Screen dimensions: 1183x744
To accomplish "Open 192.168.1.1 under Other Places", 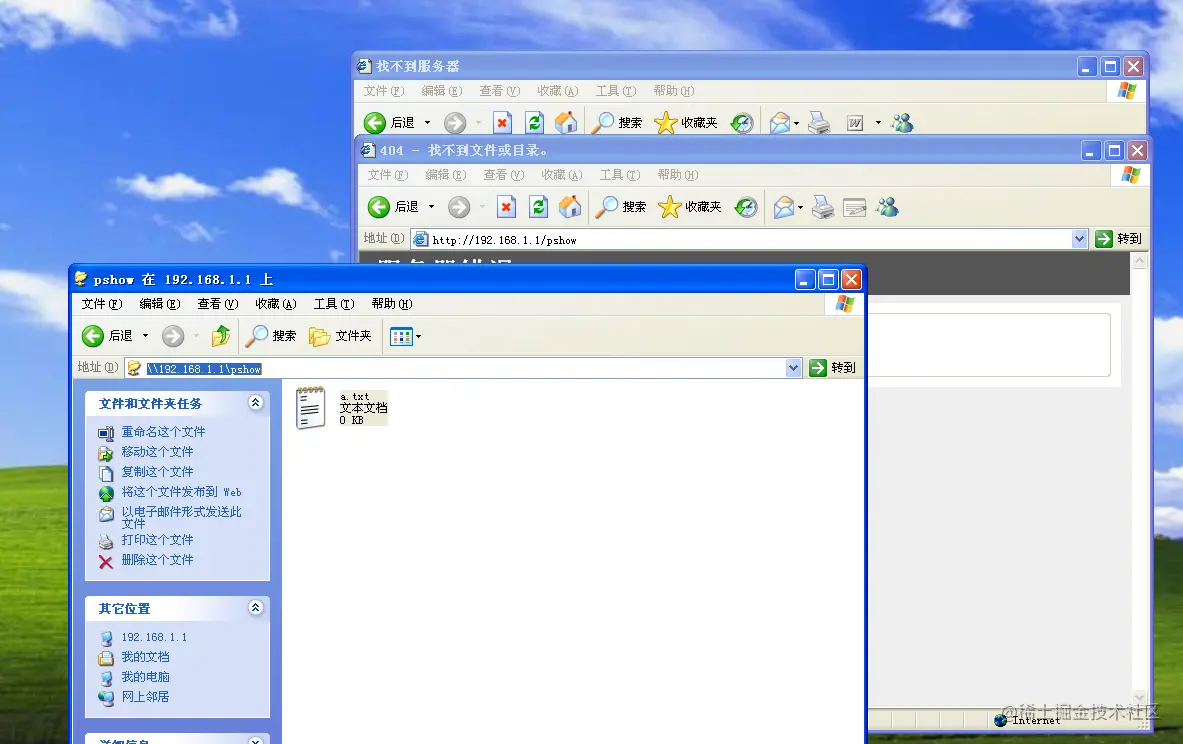I will (x=154, y=637).
